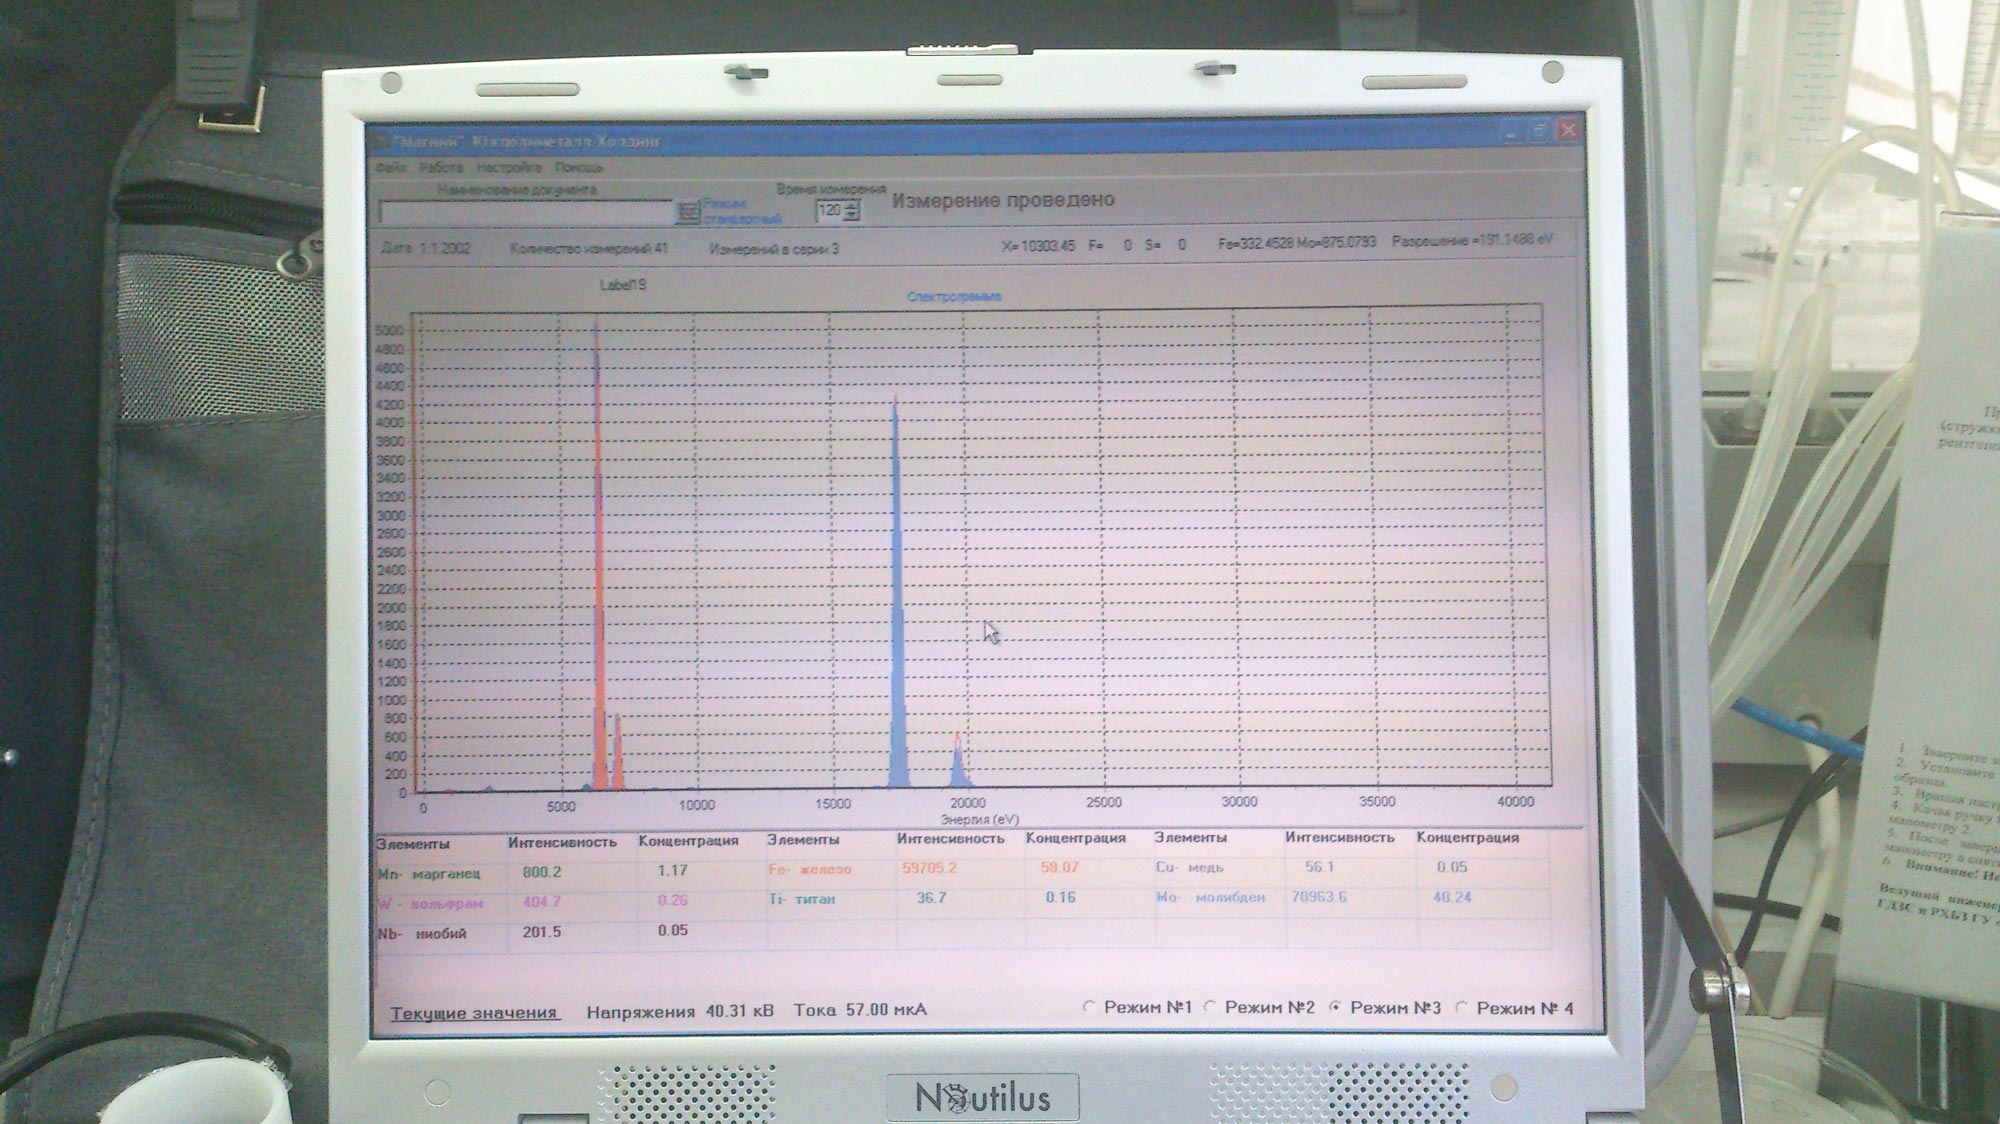Select the already active Режим №3 option
The height and width of the screenshot is (1124, 2000).
(1336, 1008)
